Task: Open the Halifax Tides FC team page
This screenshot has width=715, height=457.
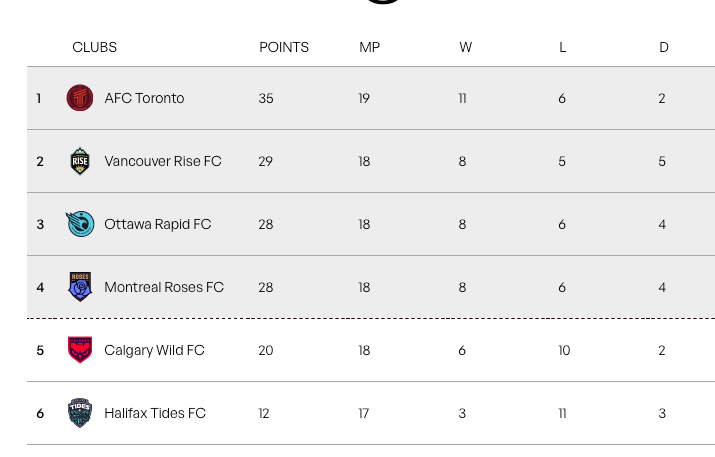Action: pos(155,413)
